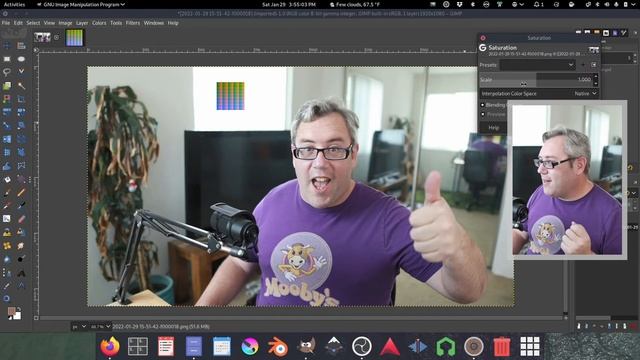Open the Windows menu
640x360 pixels.
click(153, 23)
